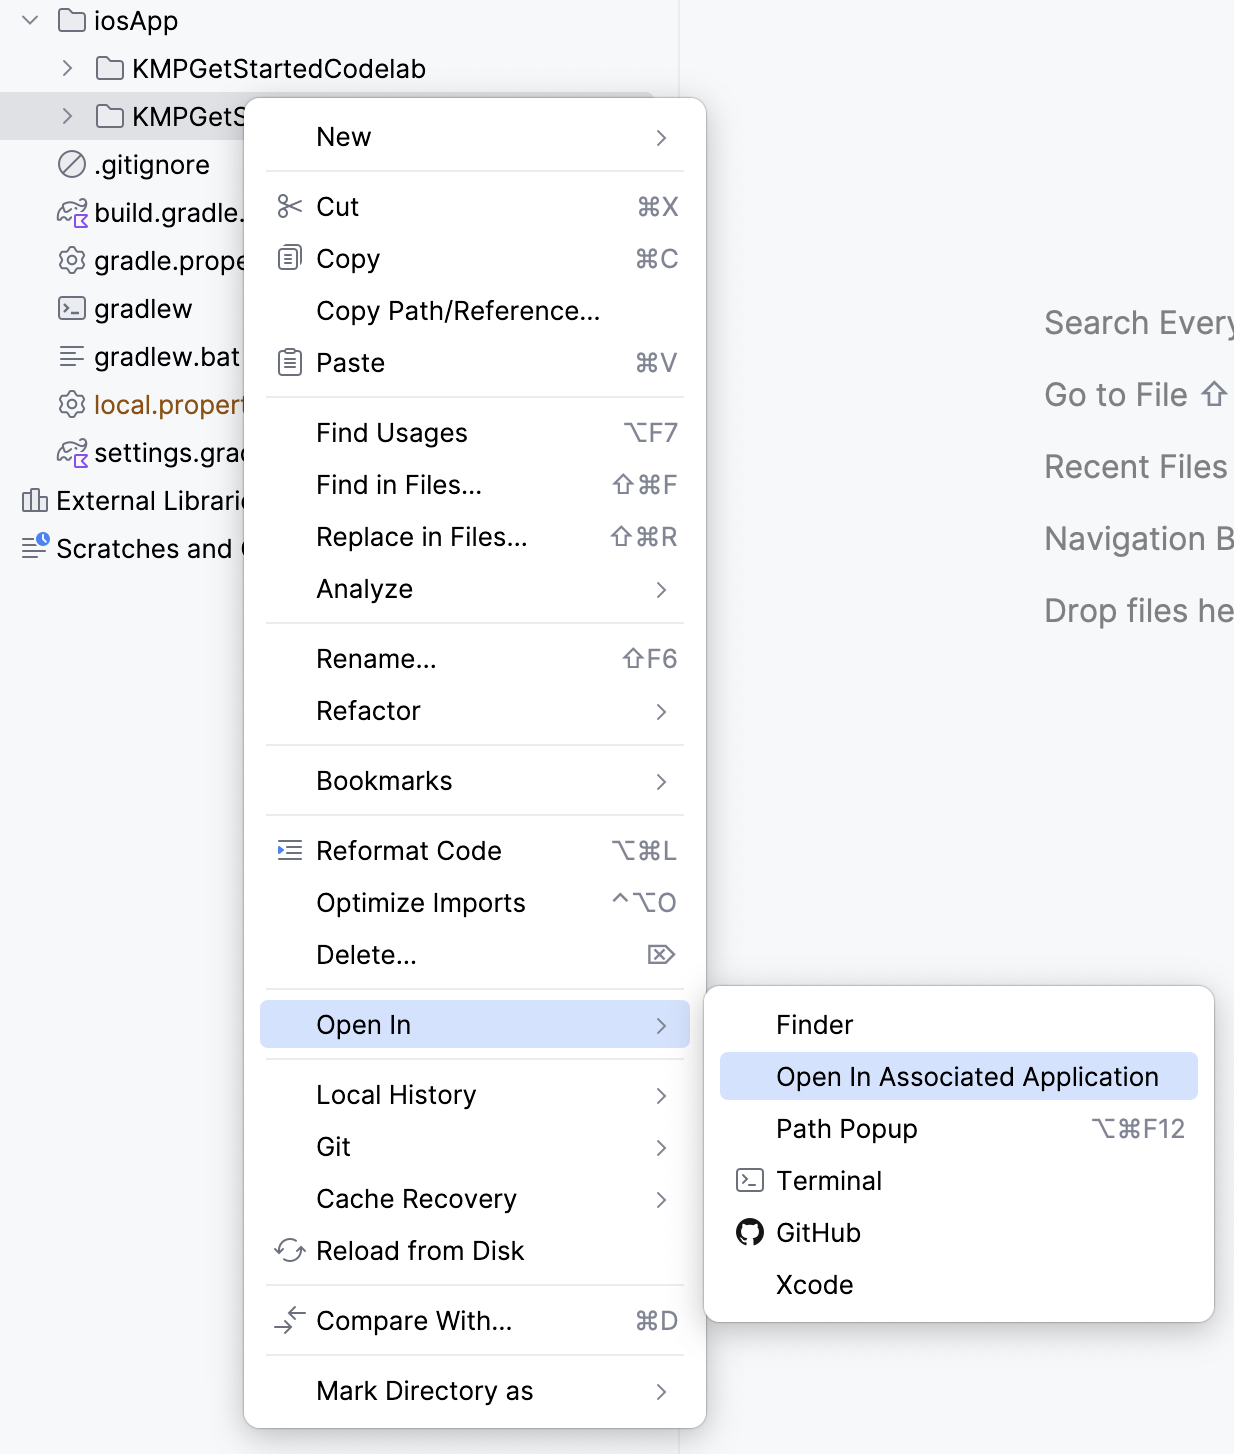Click the External Libraries icon
Image resolution: width=1234 pixels, height=1454 pixels.
pyautogui.click(x=33, y=500)
